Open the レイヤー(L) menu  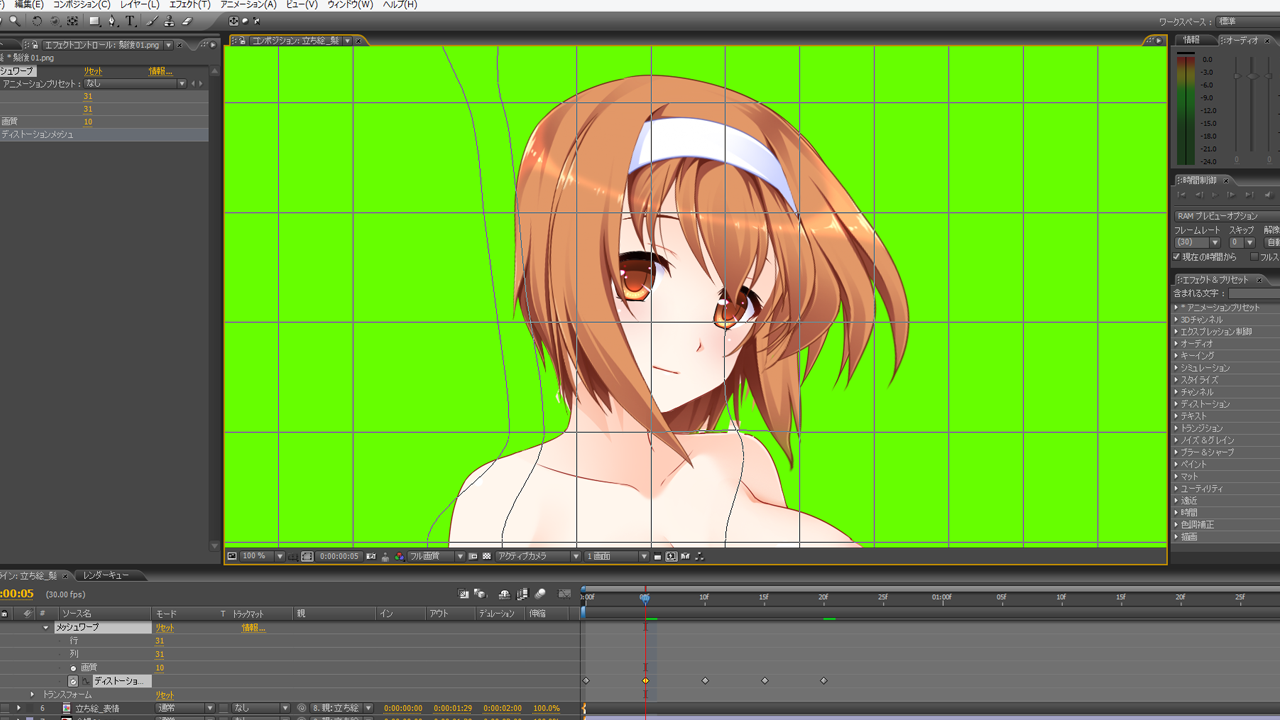139,5
